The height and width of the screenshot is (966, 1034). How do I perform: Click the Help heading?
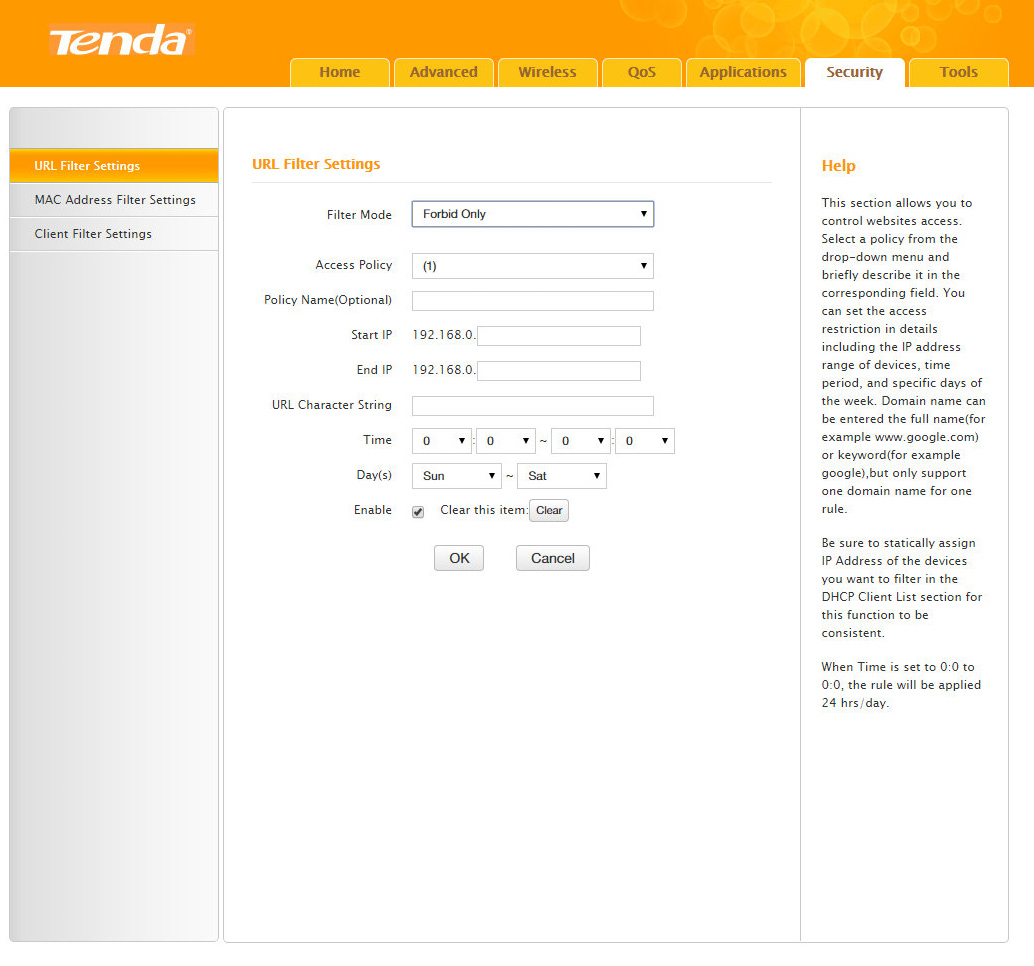tap(838, 166)
